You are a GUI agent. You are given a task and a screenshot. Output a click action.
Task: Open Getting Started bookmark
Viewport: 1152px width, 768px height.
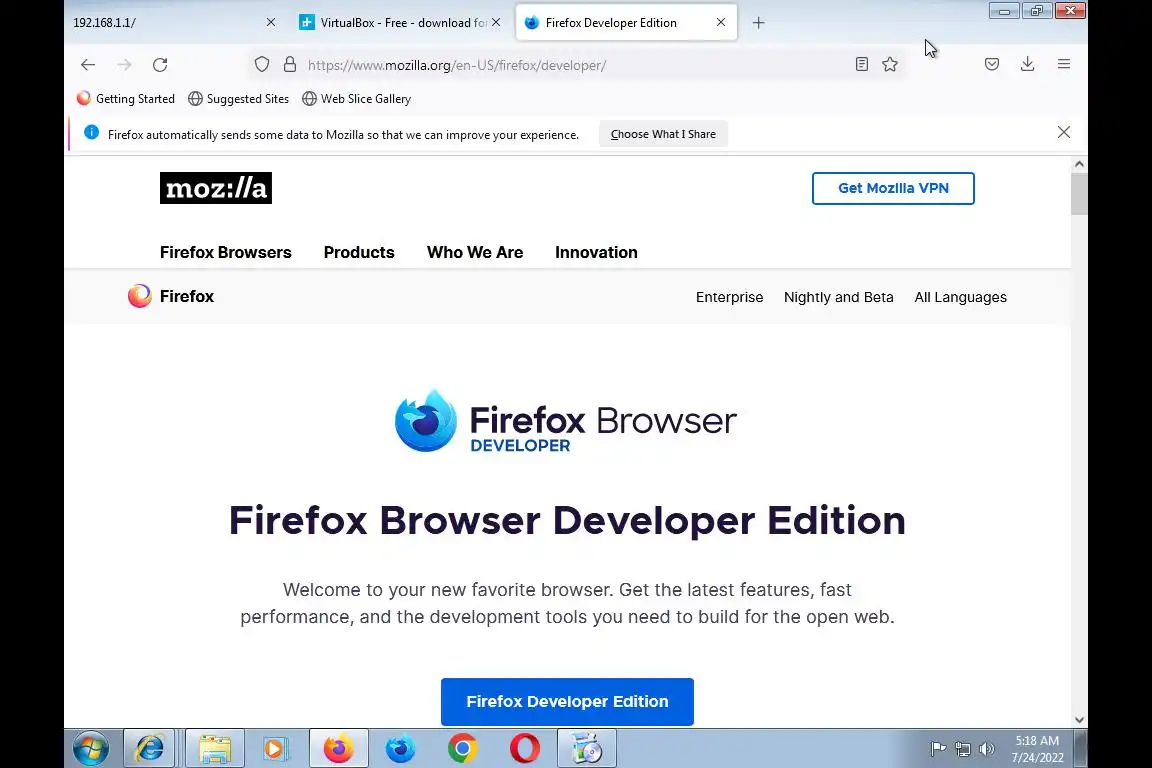click(126, 98)
